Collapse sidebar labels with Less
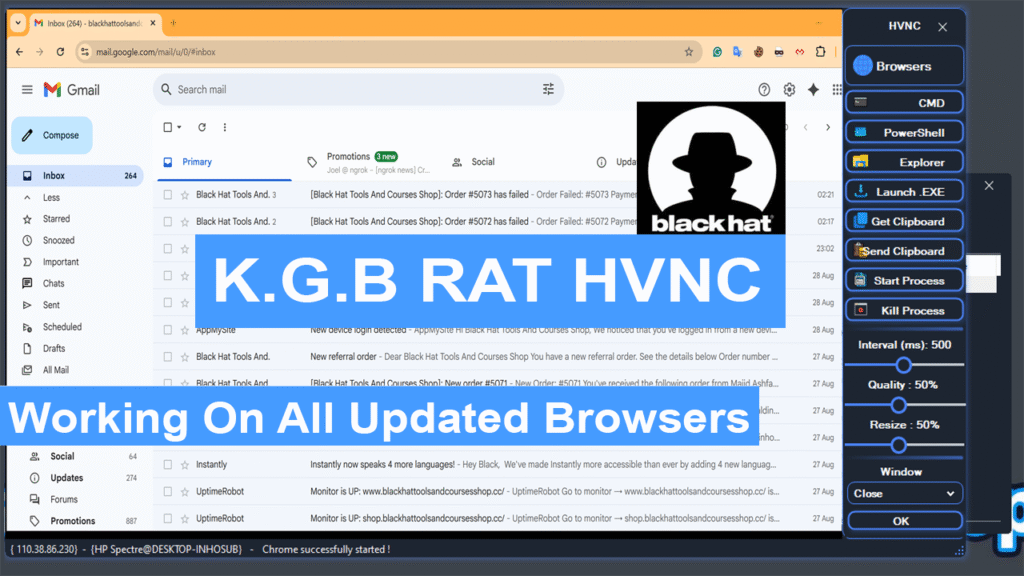 (51, 197)
